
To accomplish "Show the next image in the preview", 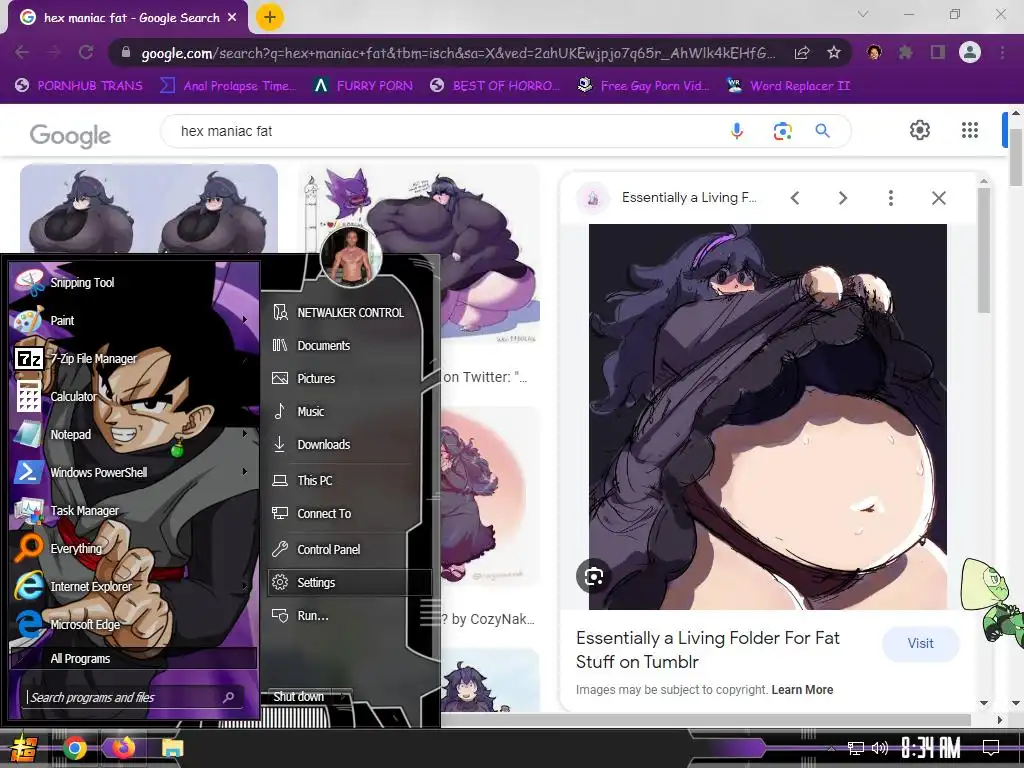I will [842, 198].
